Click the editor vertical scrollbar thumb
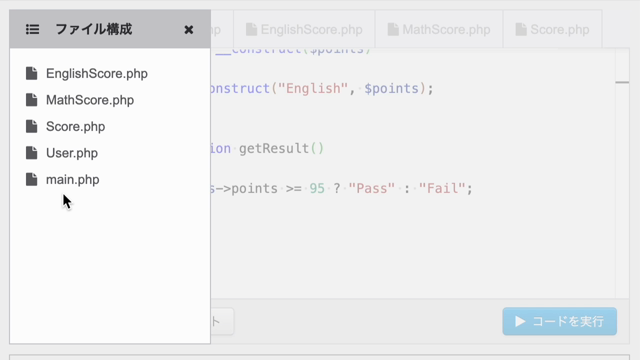 coord(622,82)
